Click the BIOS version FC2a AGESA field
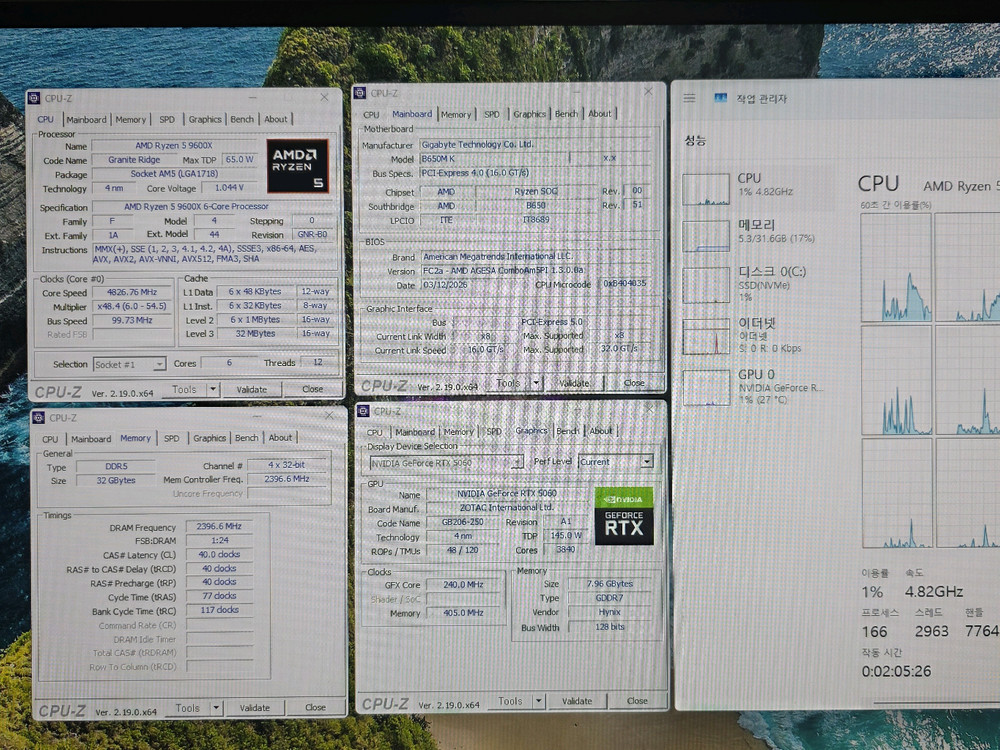 click(x=536, y=270)
